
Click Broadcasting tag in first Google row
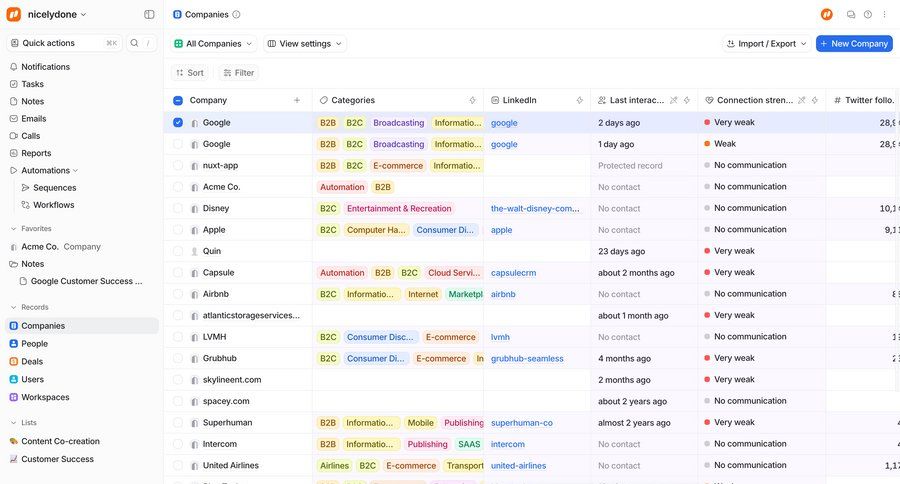pos(398,123)
